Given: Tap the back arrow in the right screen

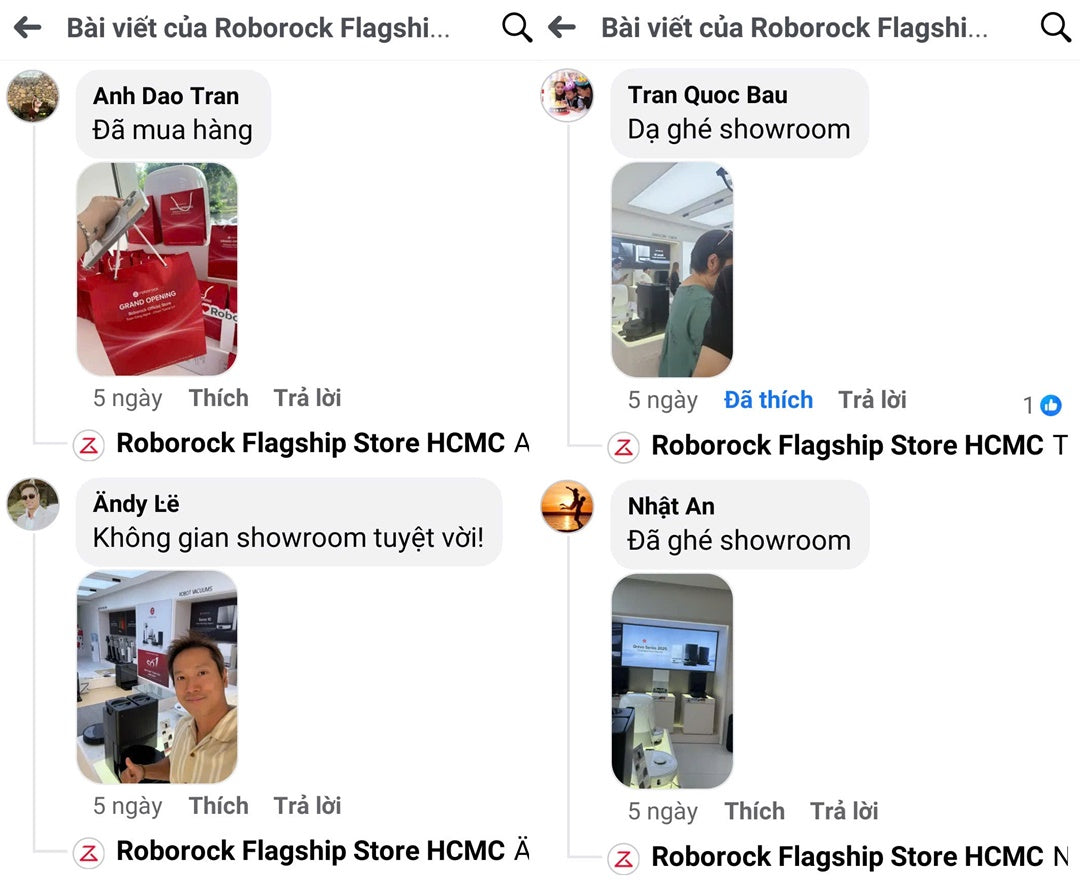Looking at the screenshot, I should click(x=562, y=28).
